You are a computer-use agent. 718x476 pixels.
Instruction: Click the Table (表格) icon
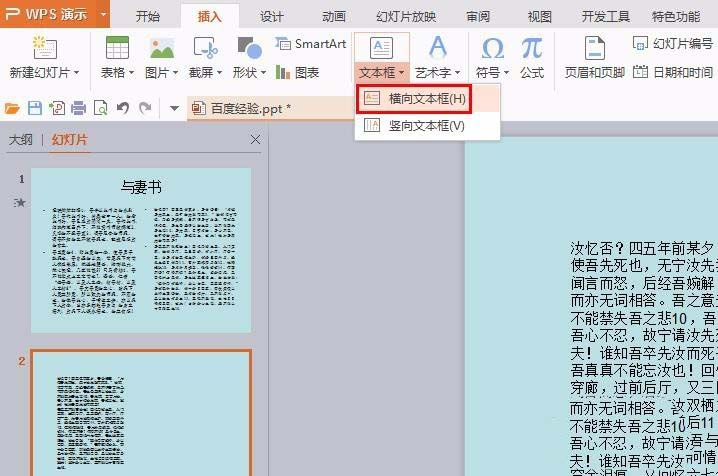coord(117,48)
